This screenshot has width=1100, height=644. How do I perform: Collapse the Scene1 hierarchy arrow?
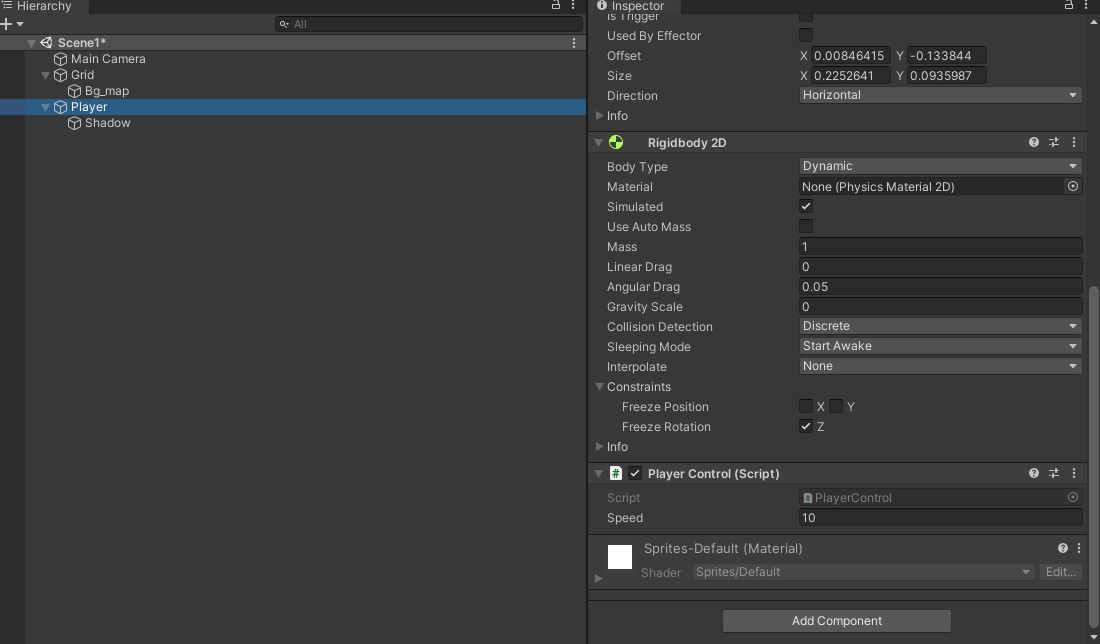click(x=31, y=43)
